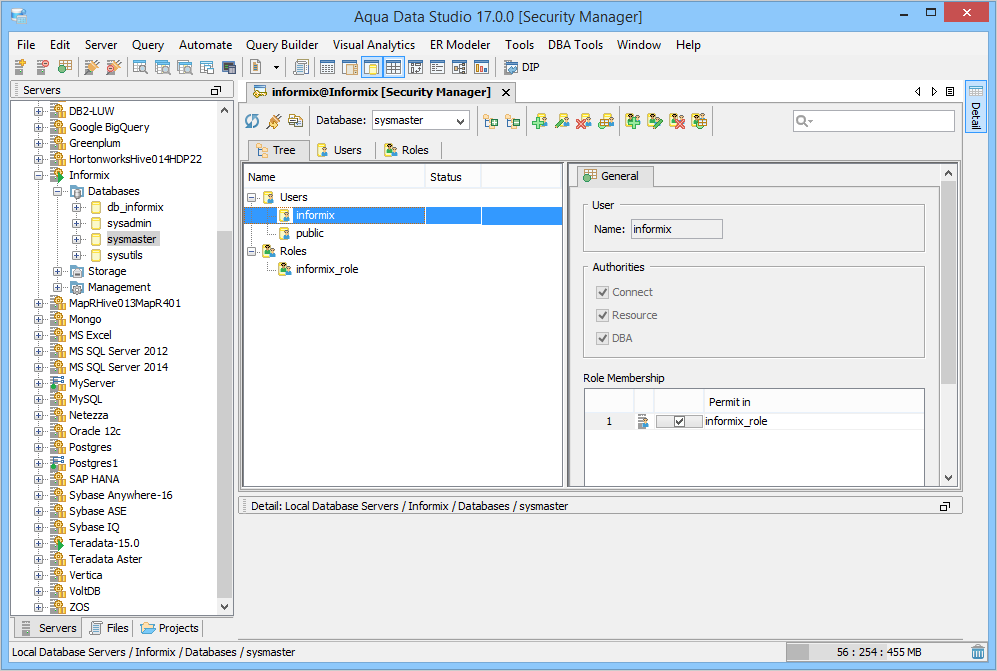Expand the Storage node
The height and width of the screenshot is (671, 997).
[x=57, y=271]
